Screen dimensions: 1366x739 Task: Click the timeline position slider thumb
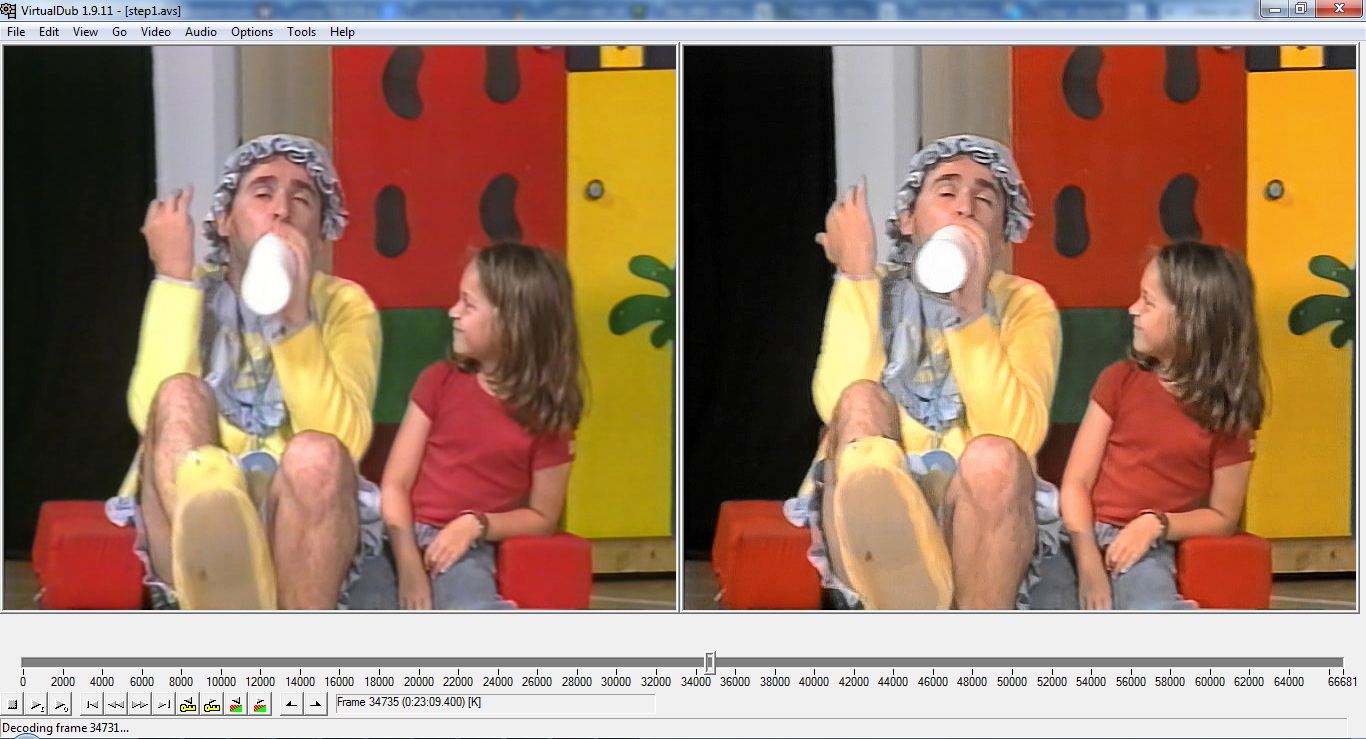point(710,662)
